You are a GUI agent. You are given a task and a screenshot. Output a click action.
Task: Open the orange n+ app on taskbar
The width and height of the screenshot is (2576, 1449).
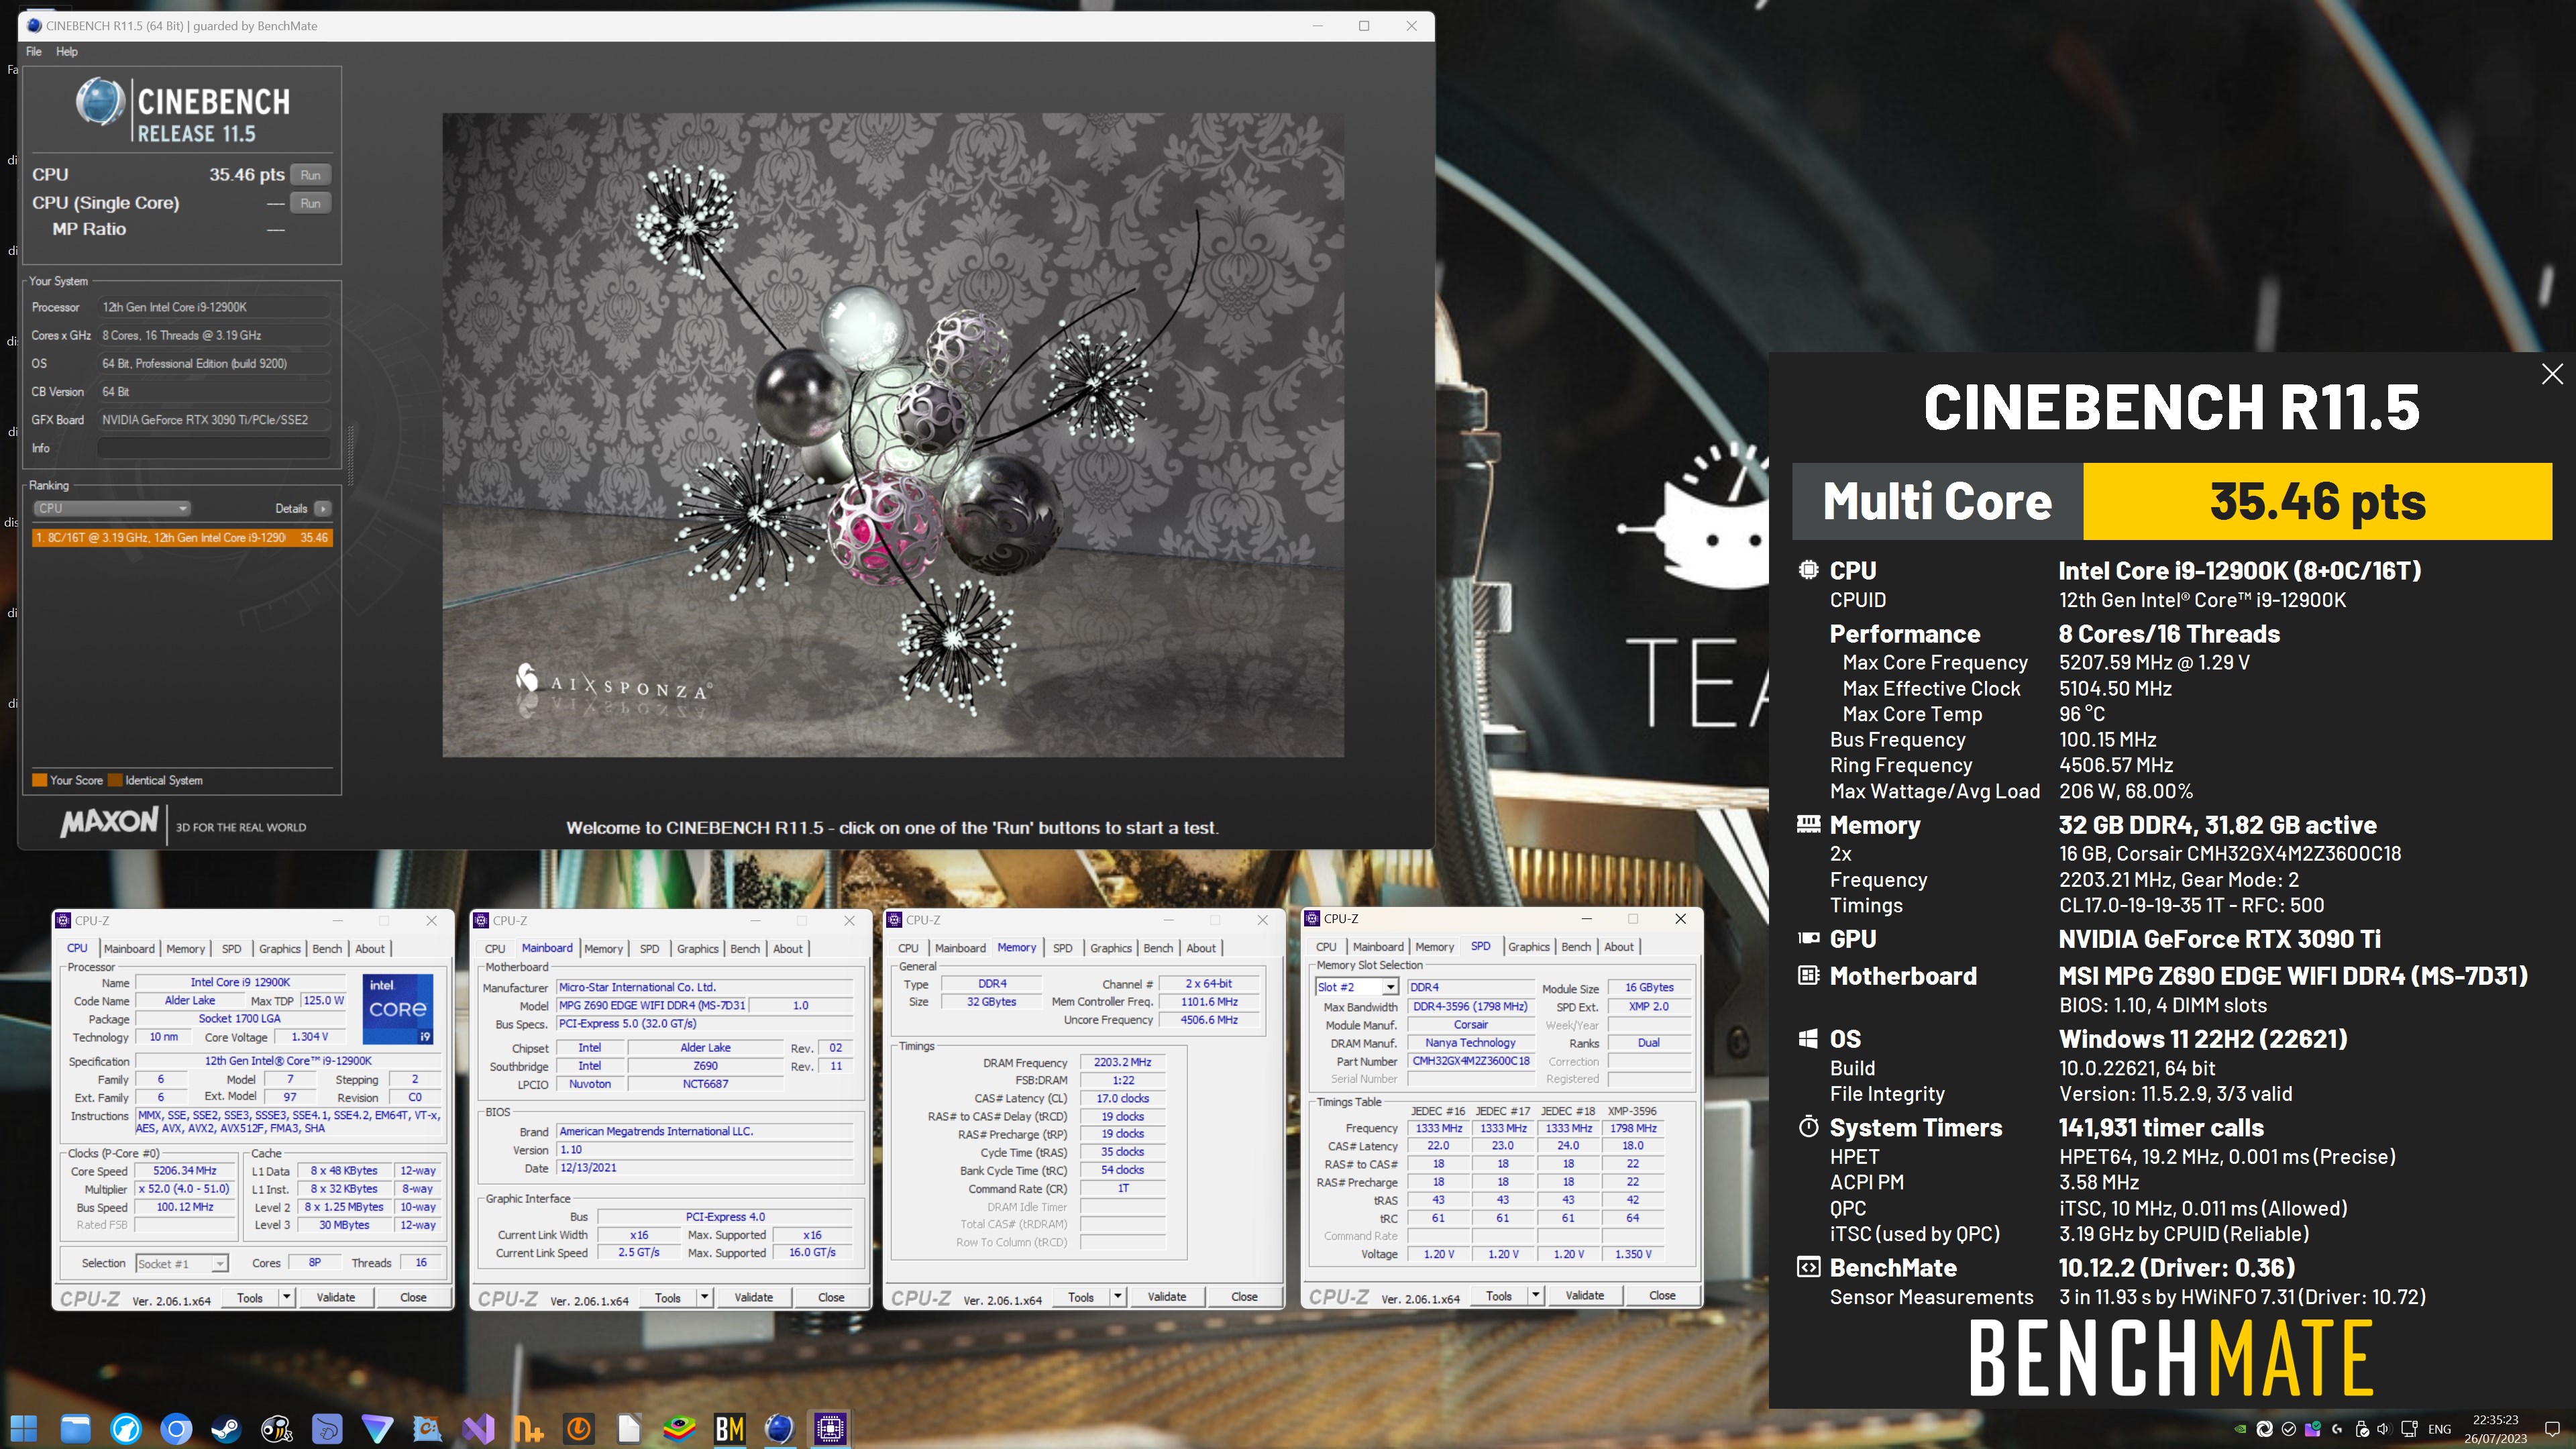coord(528,1428)
